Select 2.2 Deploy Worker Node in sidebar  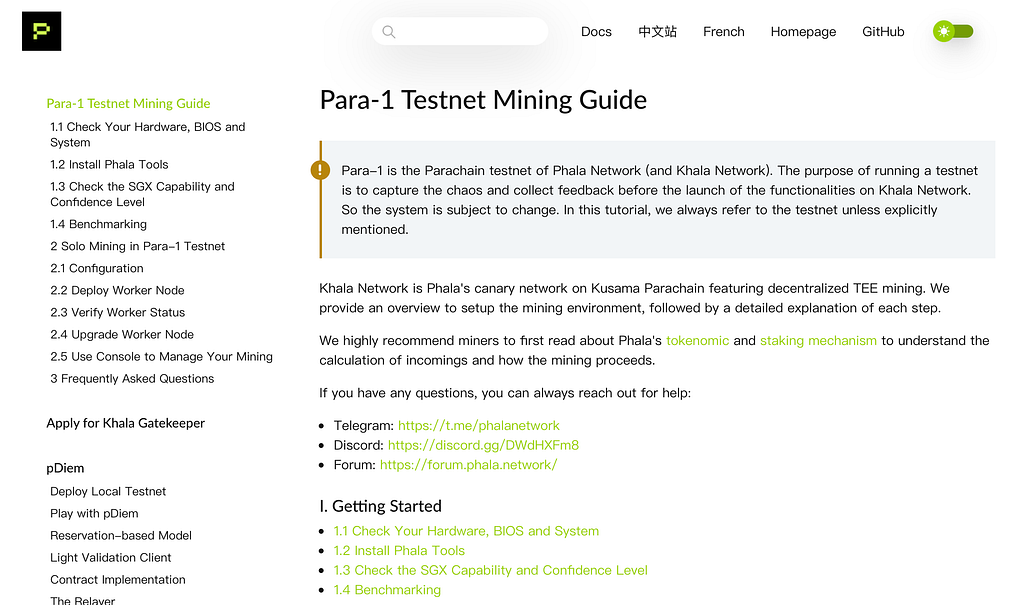(x=118, y=291)
